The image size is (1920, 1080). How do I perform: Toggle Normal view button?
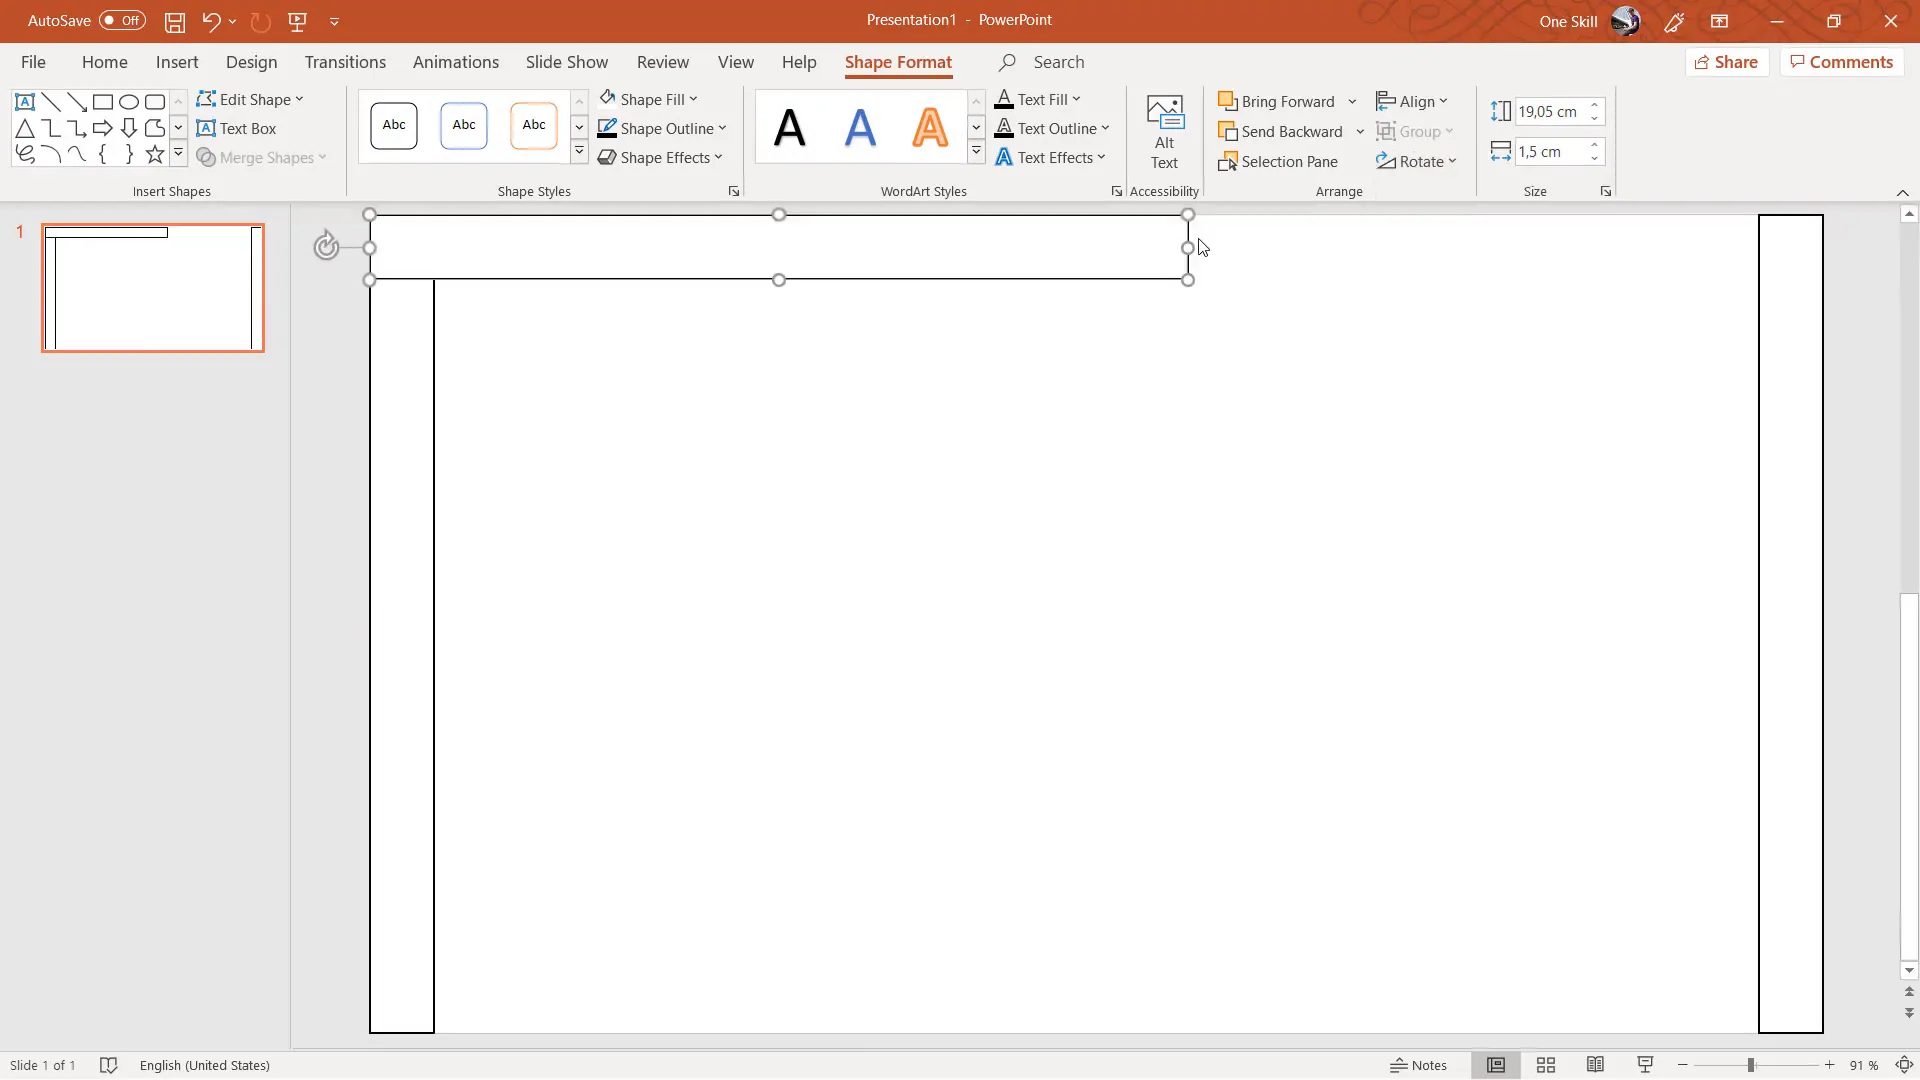click(1496, 1065)
